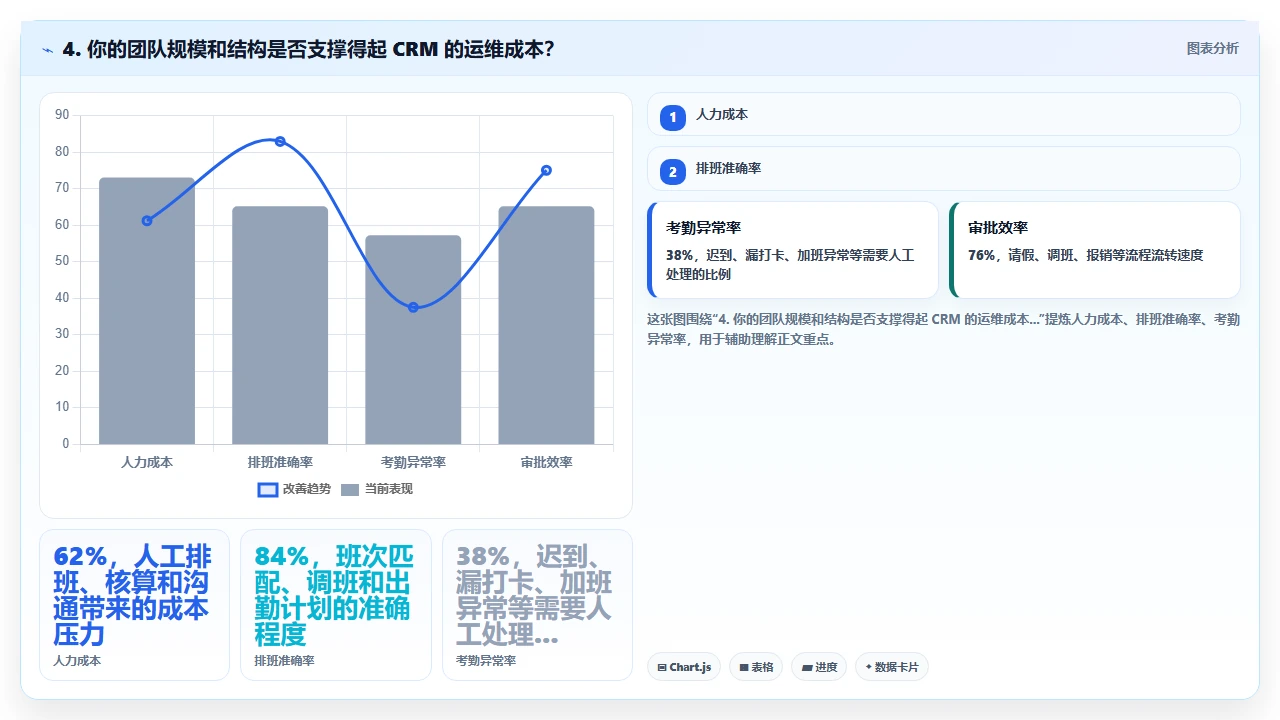Select numbered item 2 排班准确率

click(x=943, y=169)
